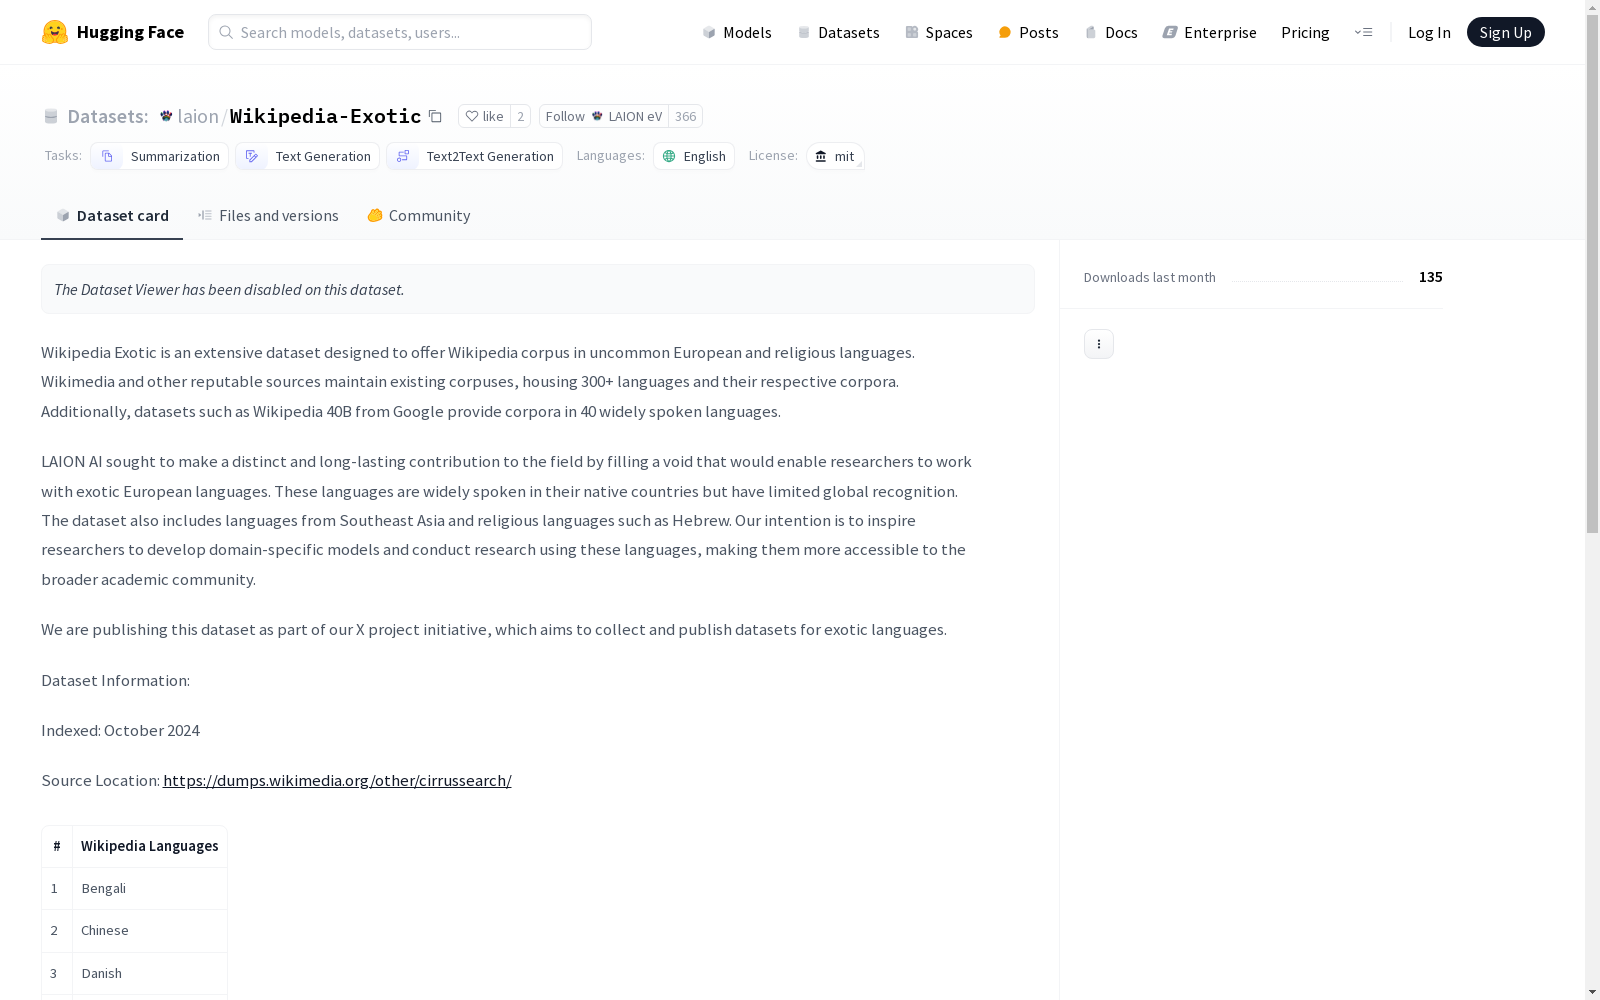The image size is (1600, 1000).
Task: Click the search magnifier icon
Action: 226,32
